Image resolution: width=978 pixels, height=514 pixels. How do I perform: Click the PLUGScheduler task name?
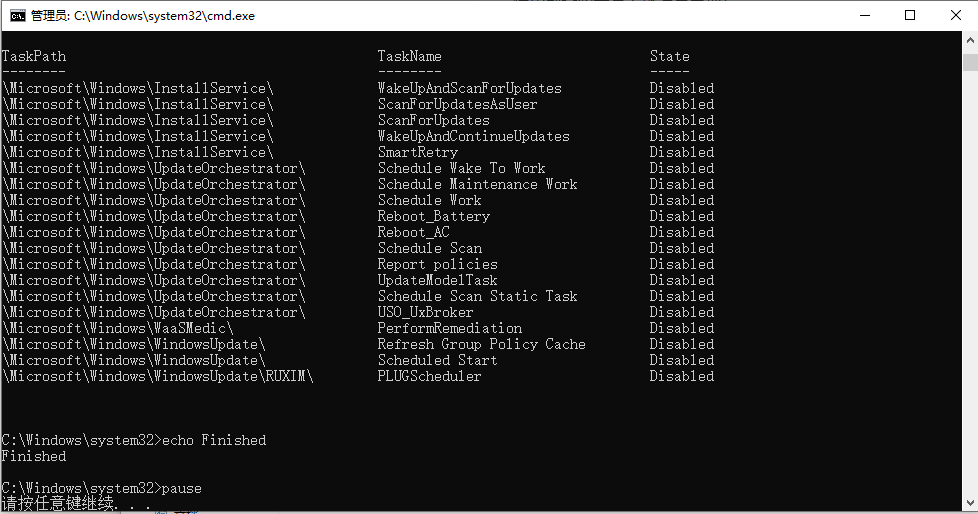pos(430,376)
